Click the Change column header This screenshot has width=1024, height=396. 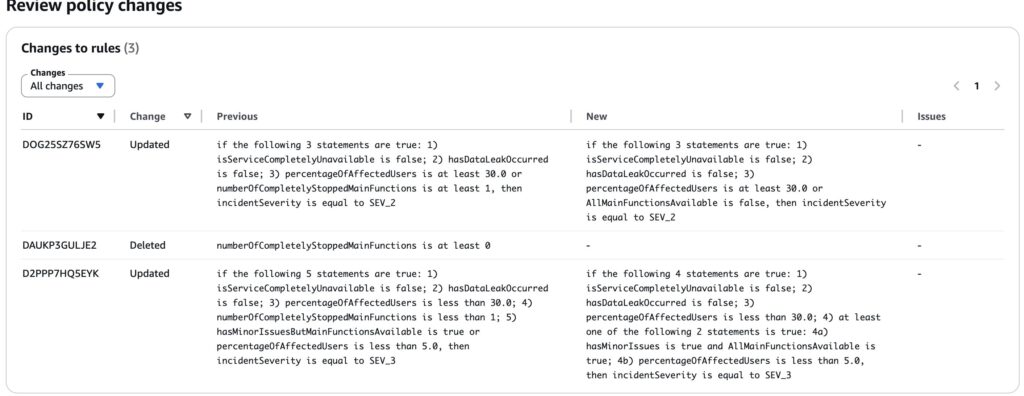pos(148,116)
